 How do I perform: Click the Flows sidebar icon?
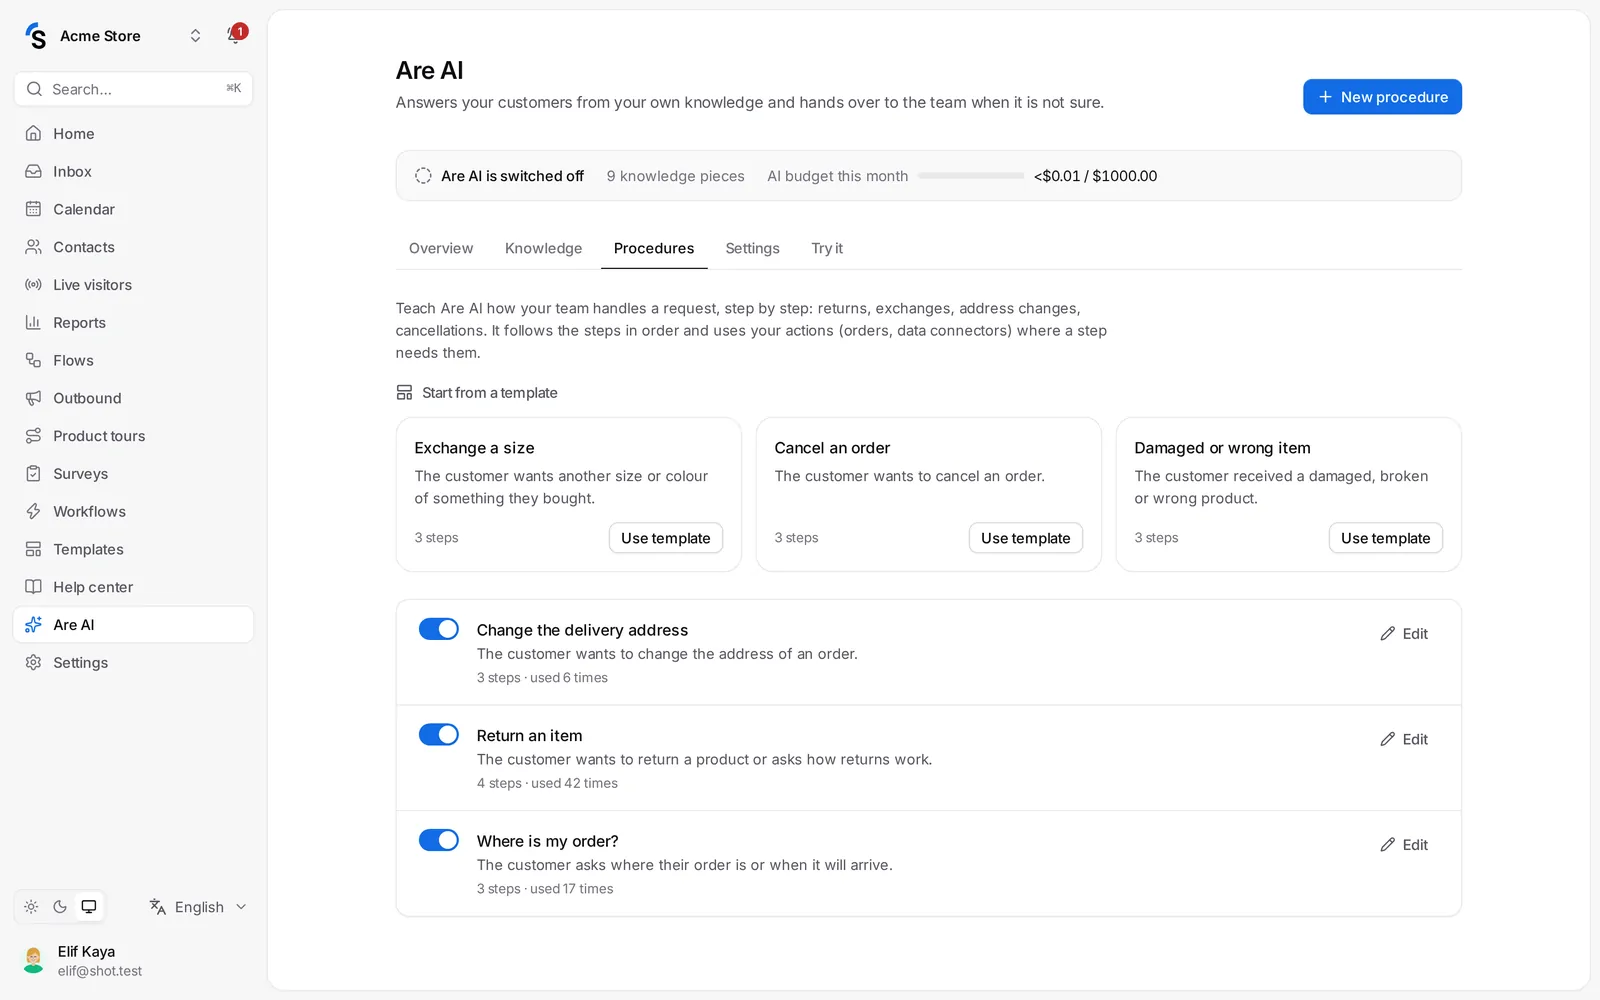coord(33,360)
